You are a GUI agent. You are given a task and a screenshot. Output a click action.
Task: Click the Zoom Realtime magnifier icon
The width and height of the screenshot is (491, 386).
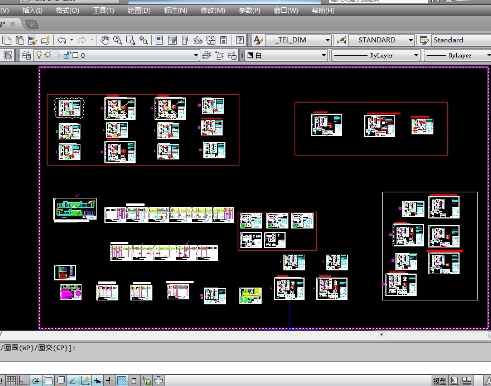pyautogui.click(x=117, y=40)
